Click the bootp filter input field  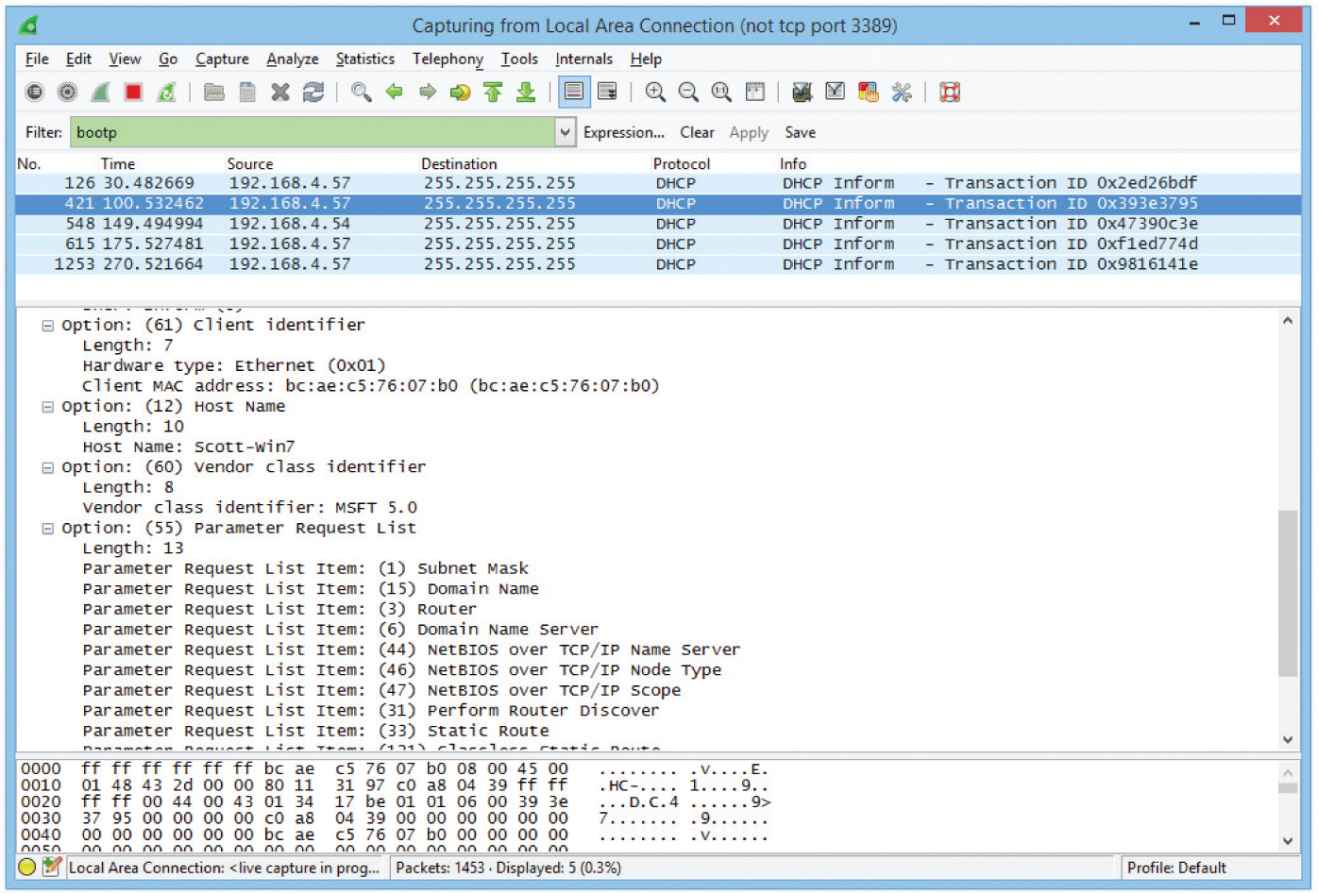314,132
